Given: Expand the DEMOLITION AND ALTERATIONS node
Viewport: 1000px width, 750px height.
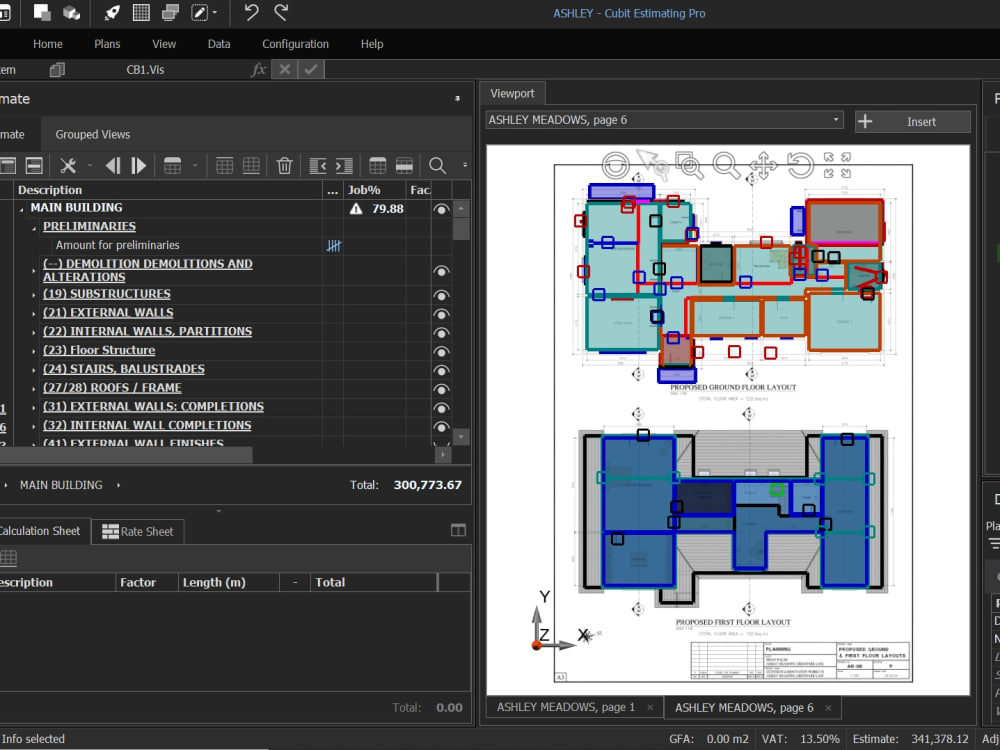Looking at the screenshot, I should click(34, 271).
